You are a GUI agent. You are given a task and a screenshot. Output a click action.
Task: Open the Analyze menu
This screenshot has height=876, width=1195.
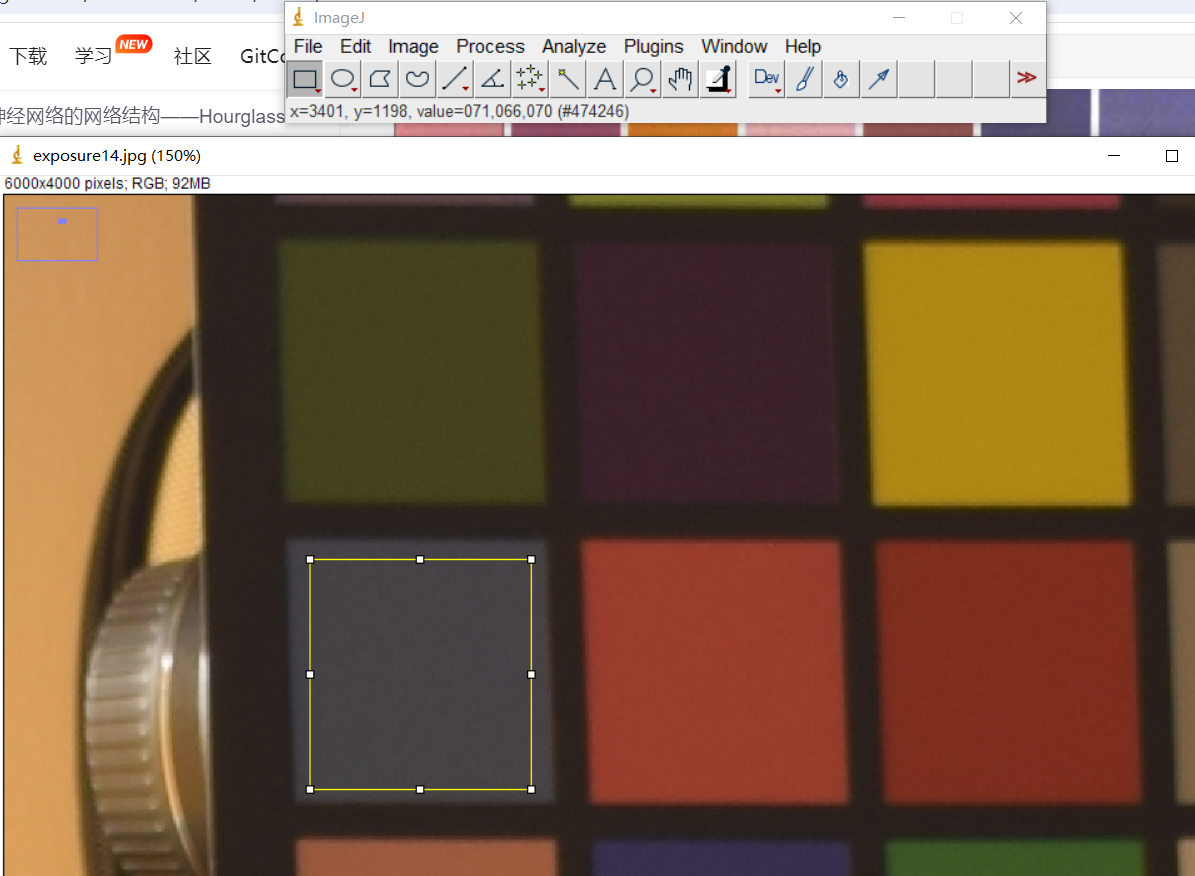tap(574, 47)
